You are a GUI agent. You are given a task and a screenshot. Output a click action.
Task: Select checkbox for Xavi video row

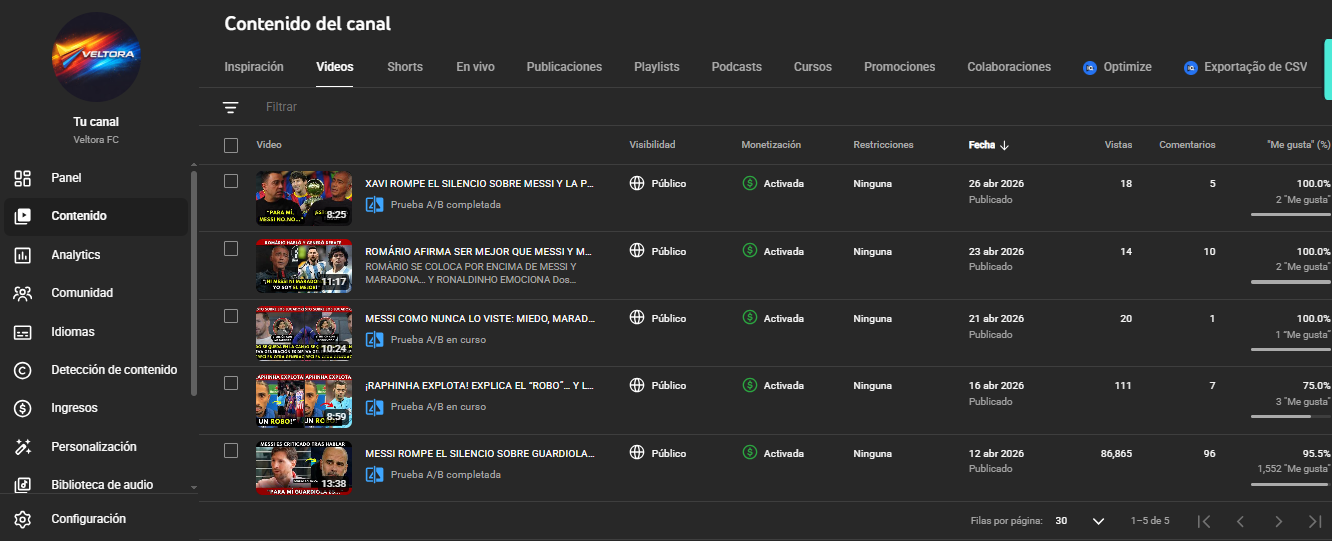pyautogui.click(x=231, y=181)
